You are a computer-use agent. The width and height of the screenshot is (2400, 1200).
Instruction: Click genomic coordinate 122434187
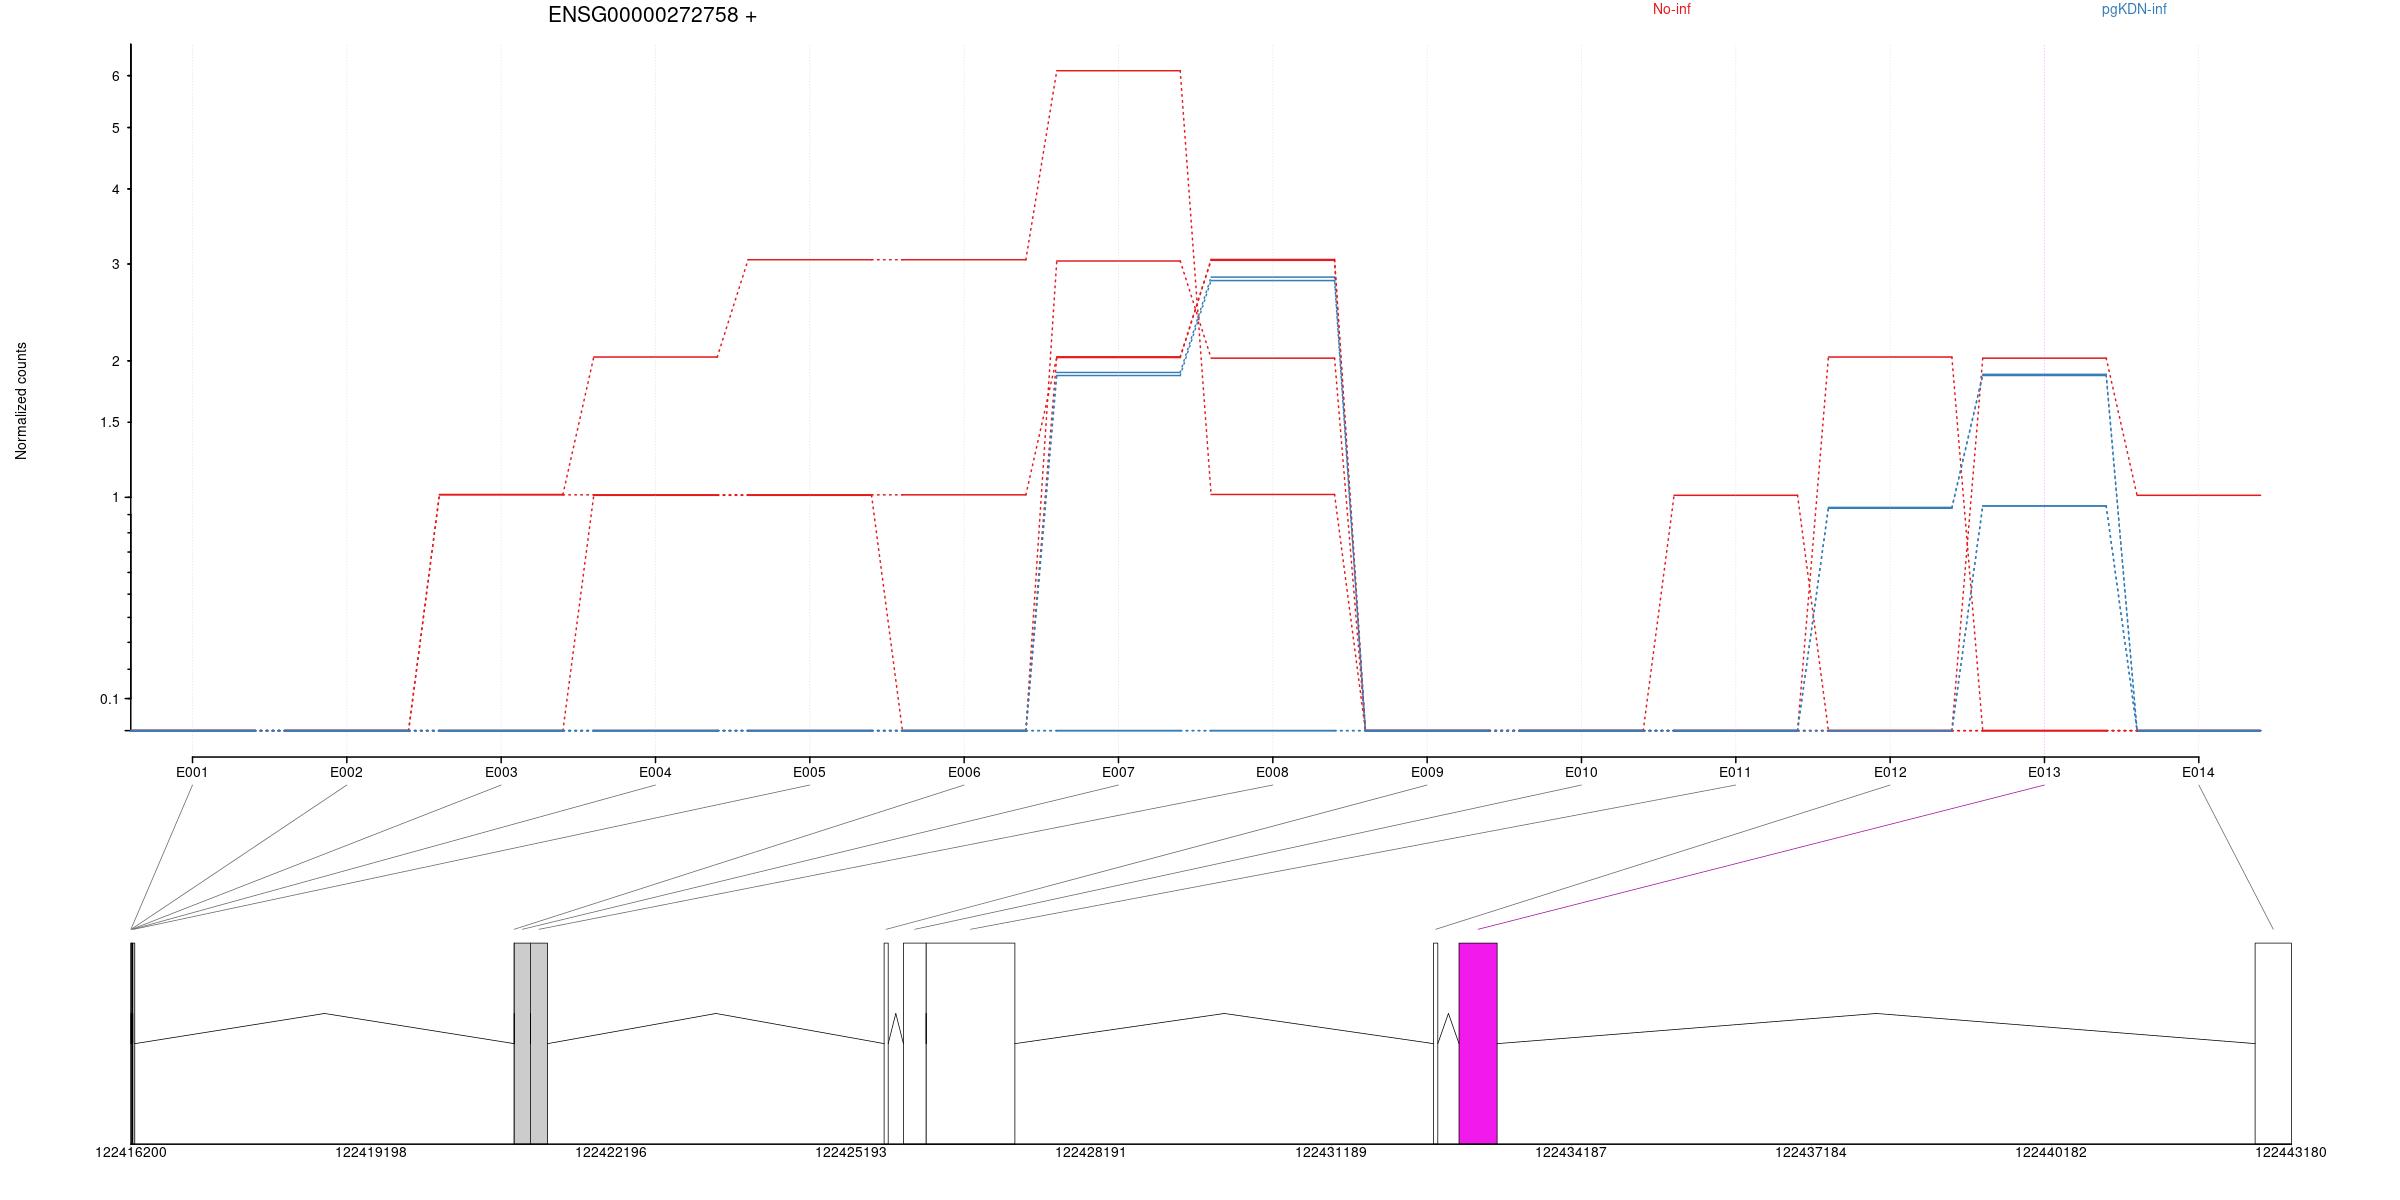pos(1571,1152)
